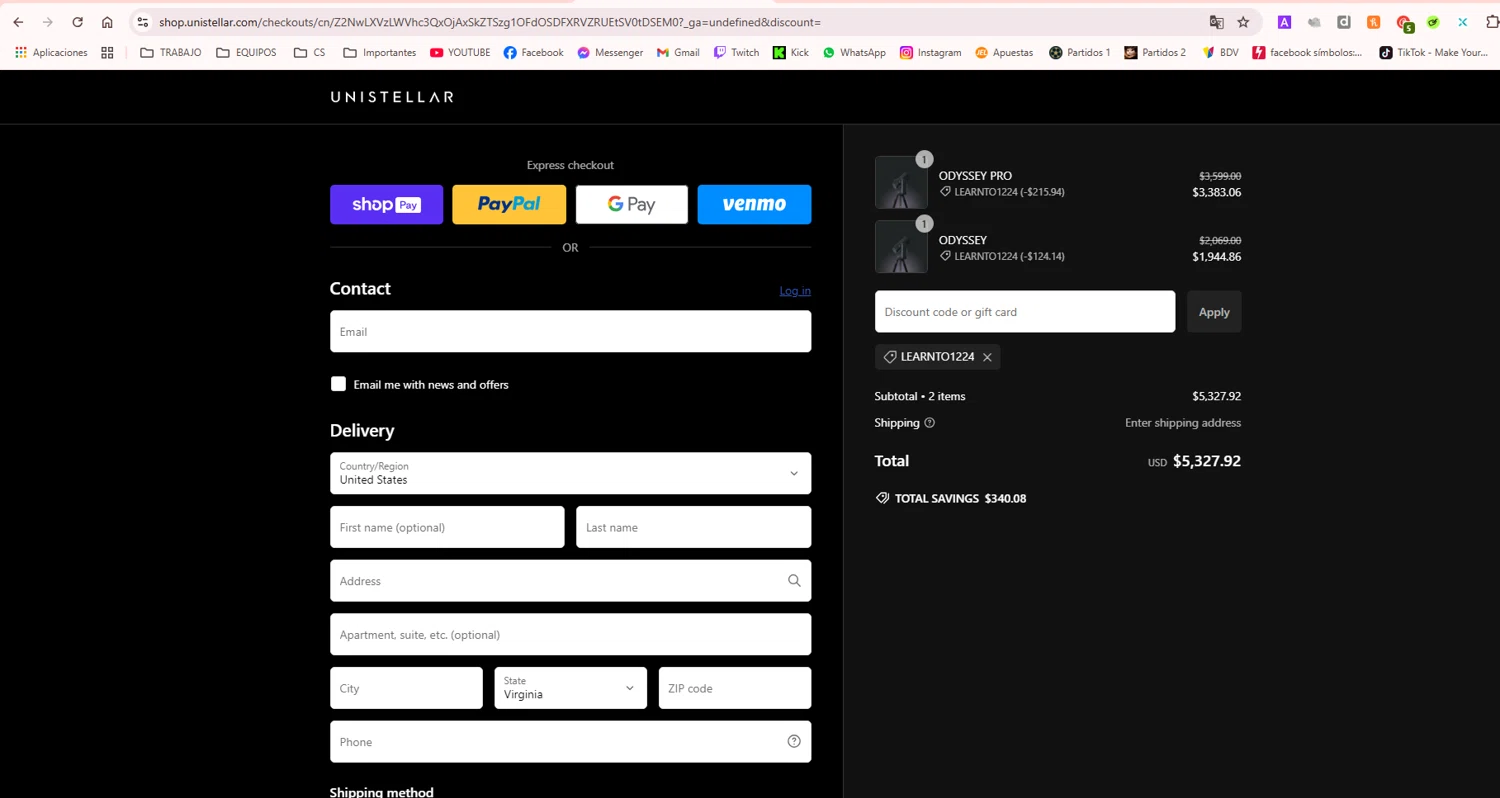Open the Kick bookmark
1500x798 pixels.
tap(791, 52)
